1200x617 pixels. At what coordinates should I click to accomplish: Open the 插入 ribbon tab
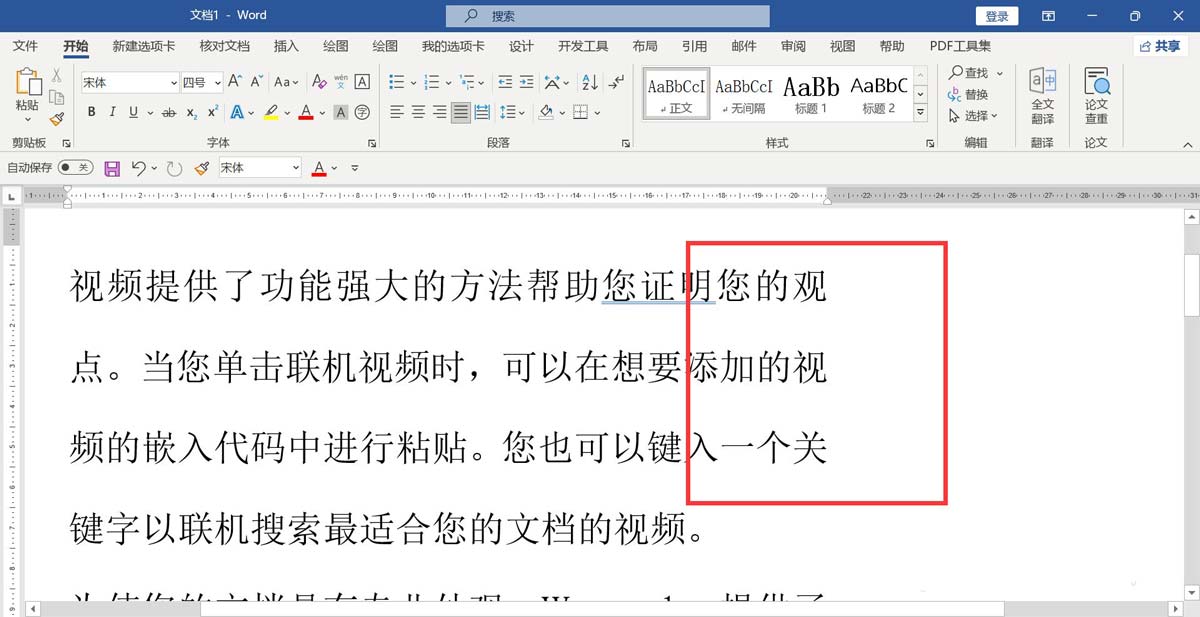tap(286, 46)
